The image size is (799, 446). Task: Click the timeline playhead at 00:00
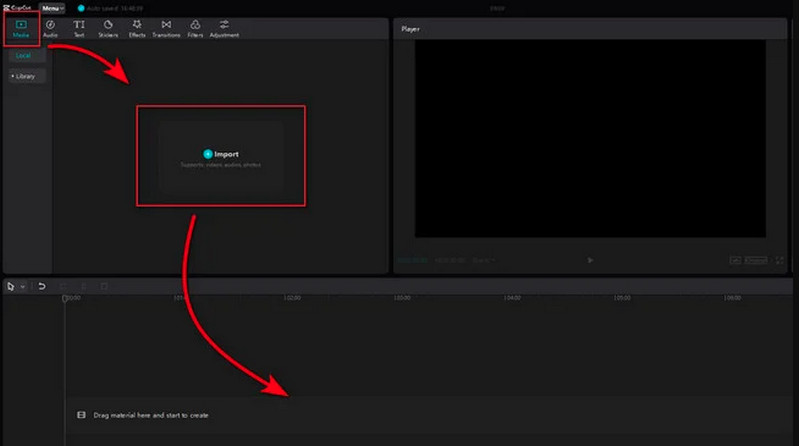(65, 298)
